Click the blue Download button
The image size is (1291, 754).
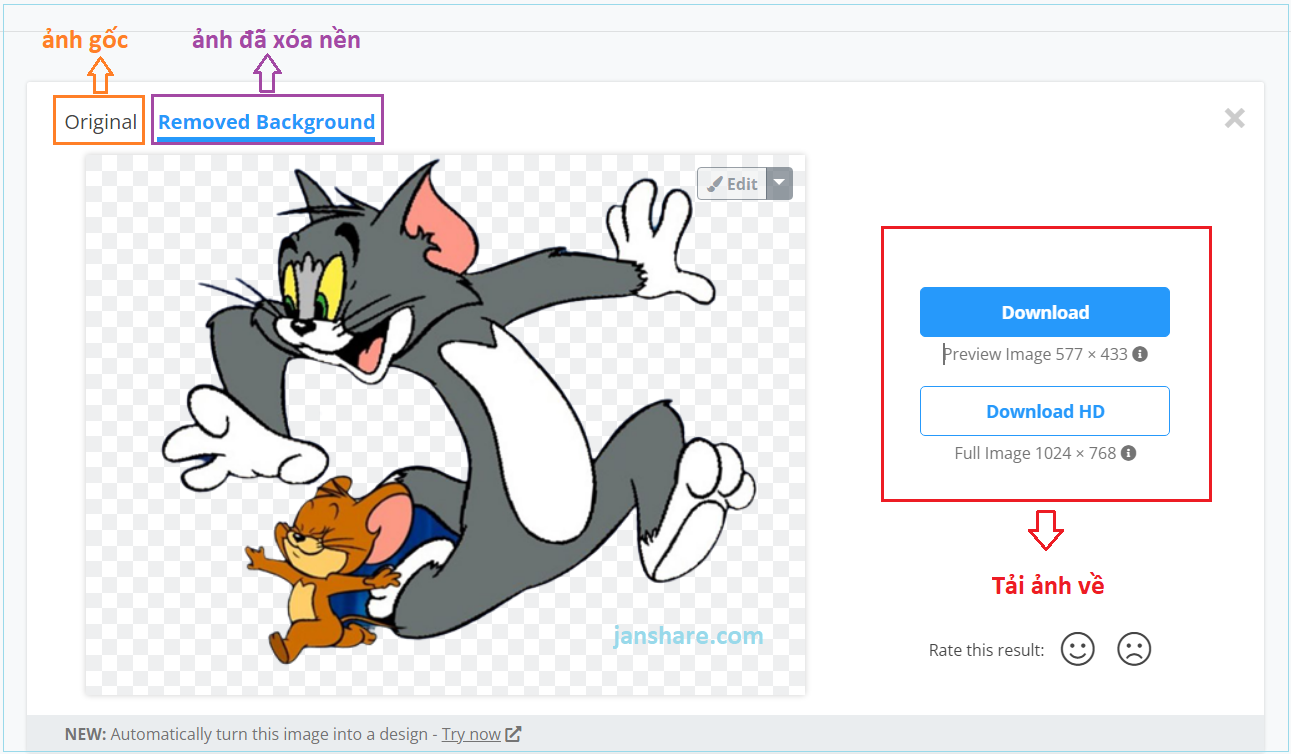[1045, 312]
